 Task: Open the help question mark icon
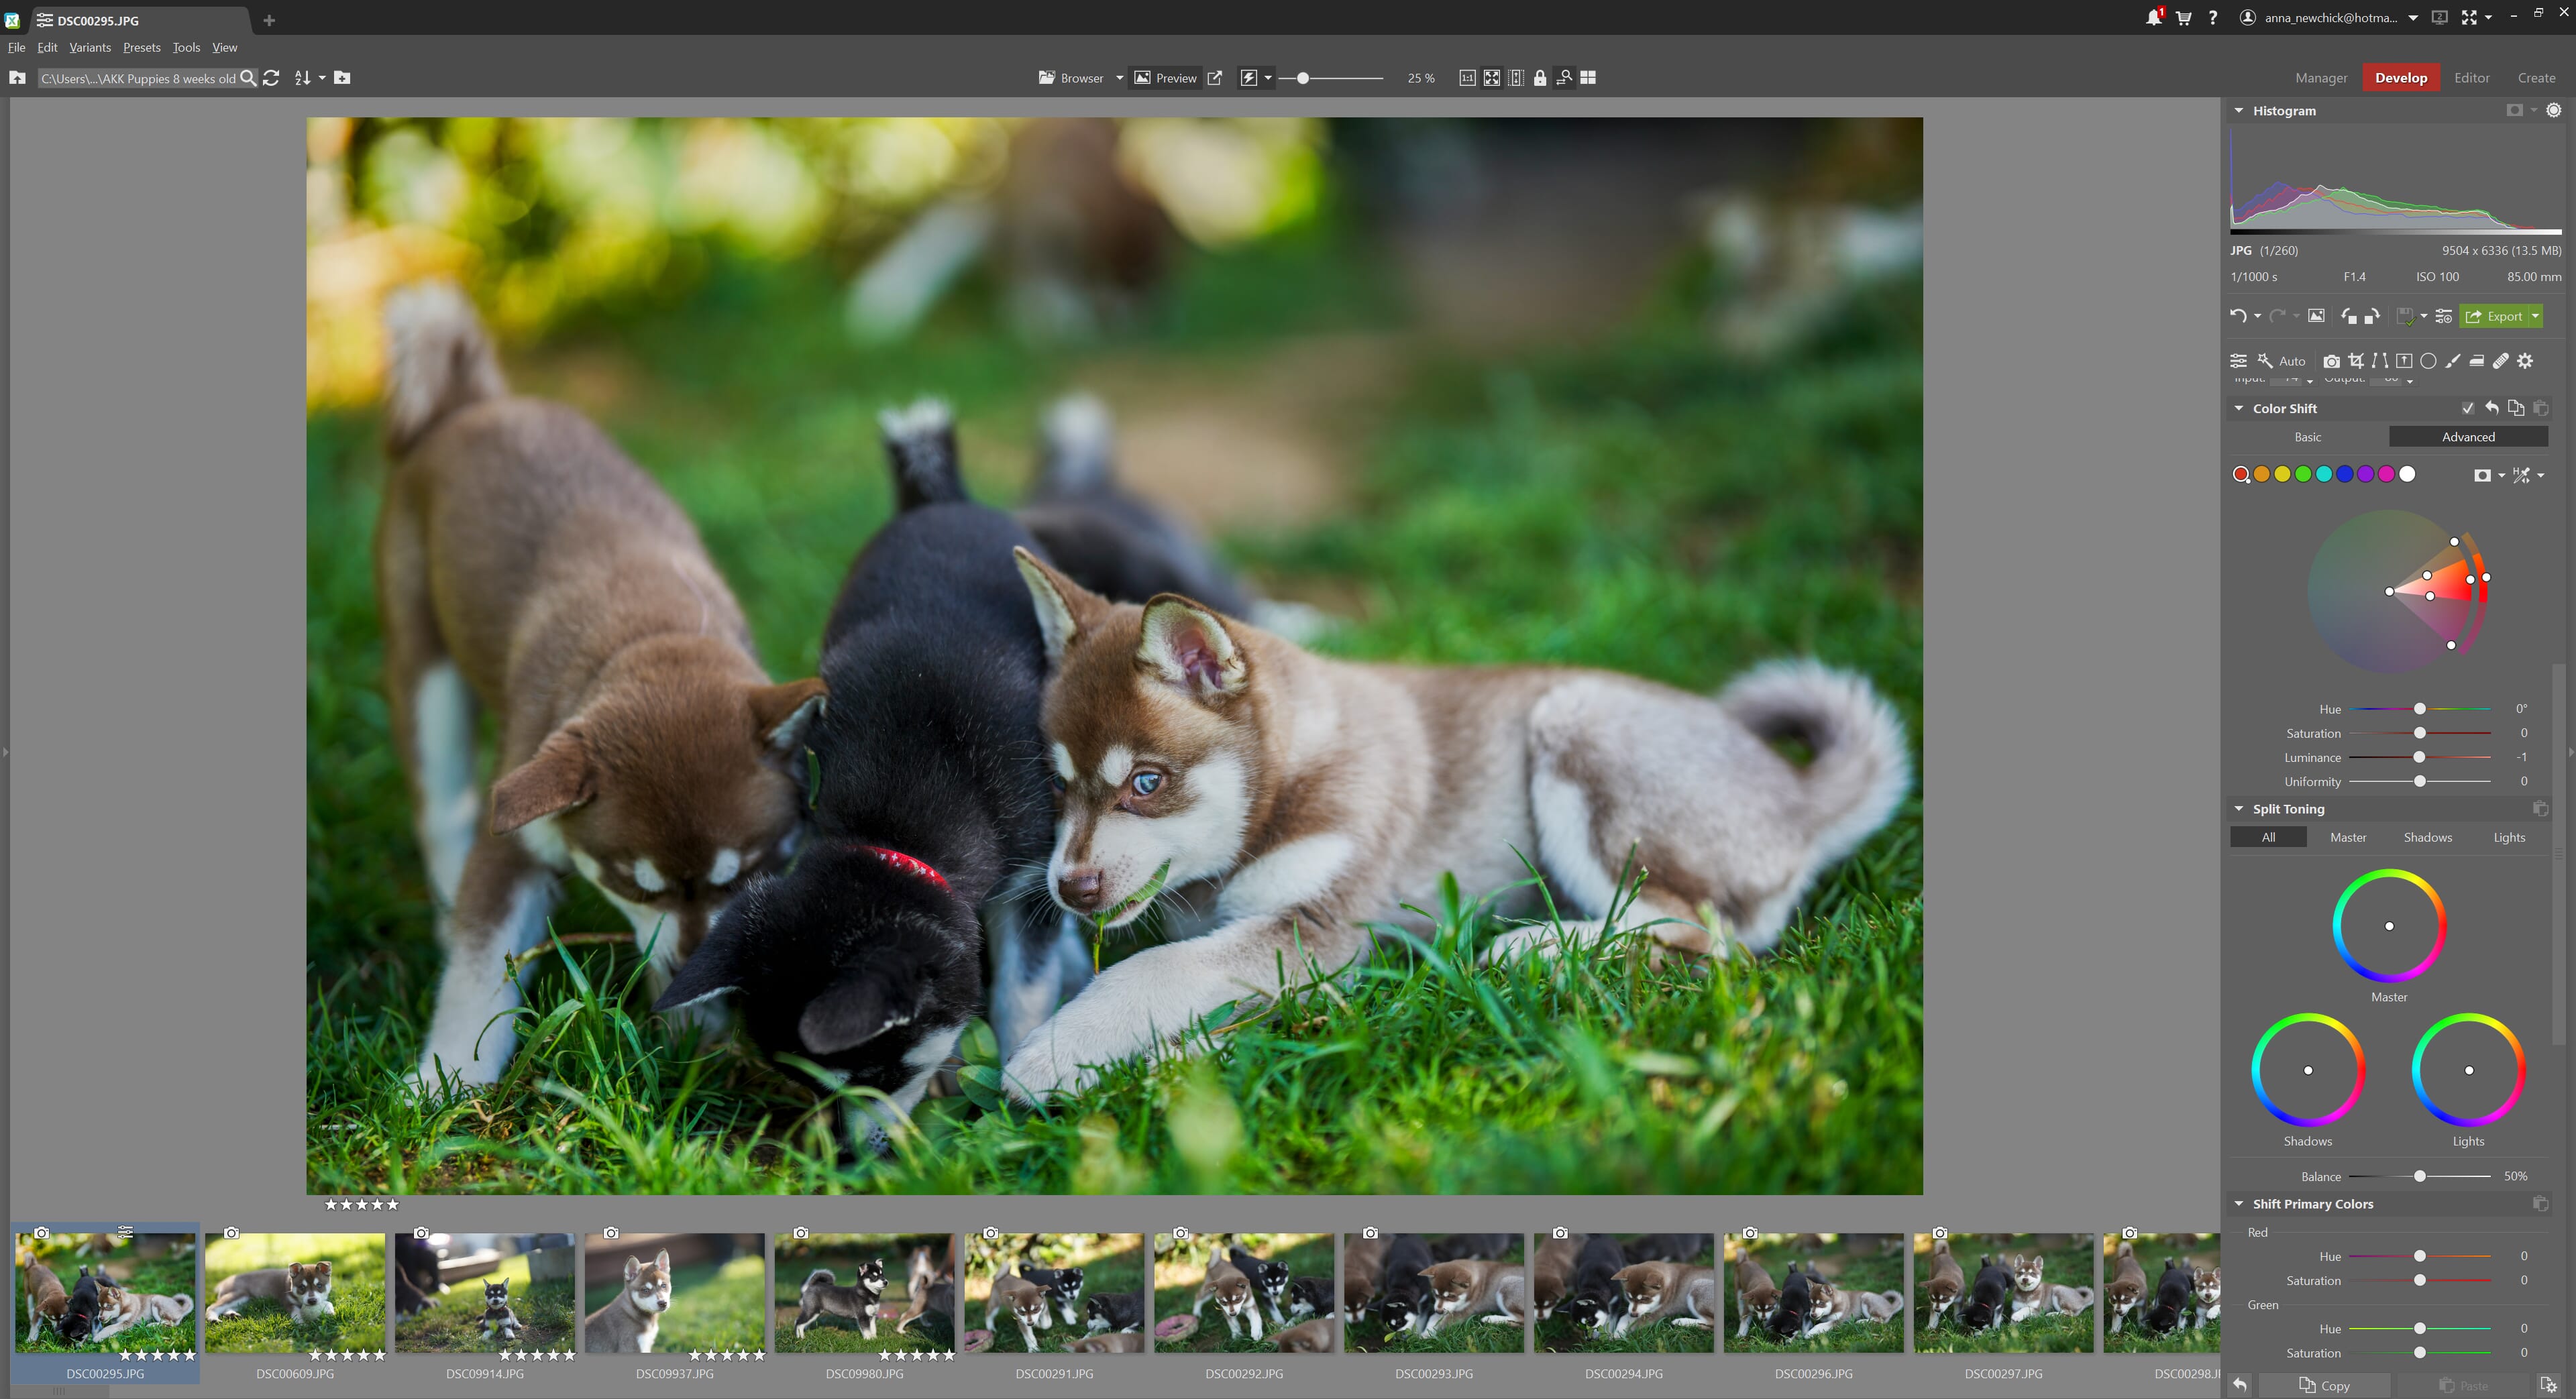2213,18
